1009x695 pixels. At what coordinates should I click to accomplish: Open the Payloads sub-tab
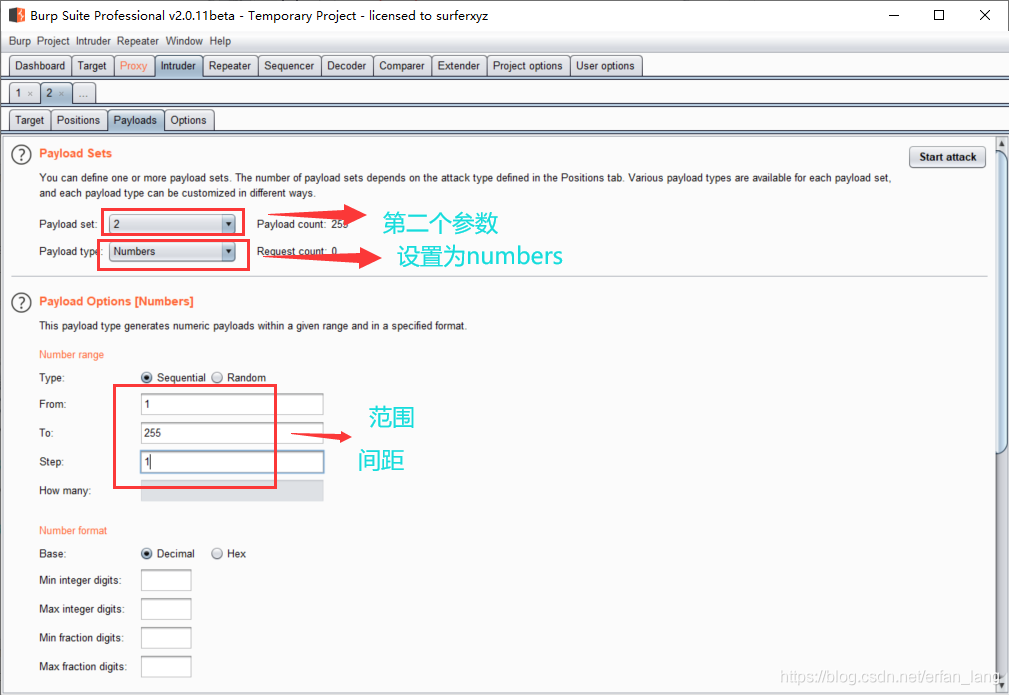(x=135, y=120)
